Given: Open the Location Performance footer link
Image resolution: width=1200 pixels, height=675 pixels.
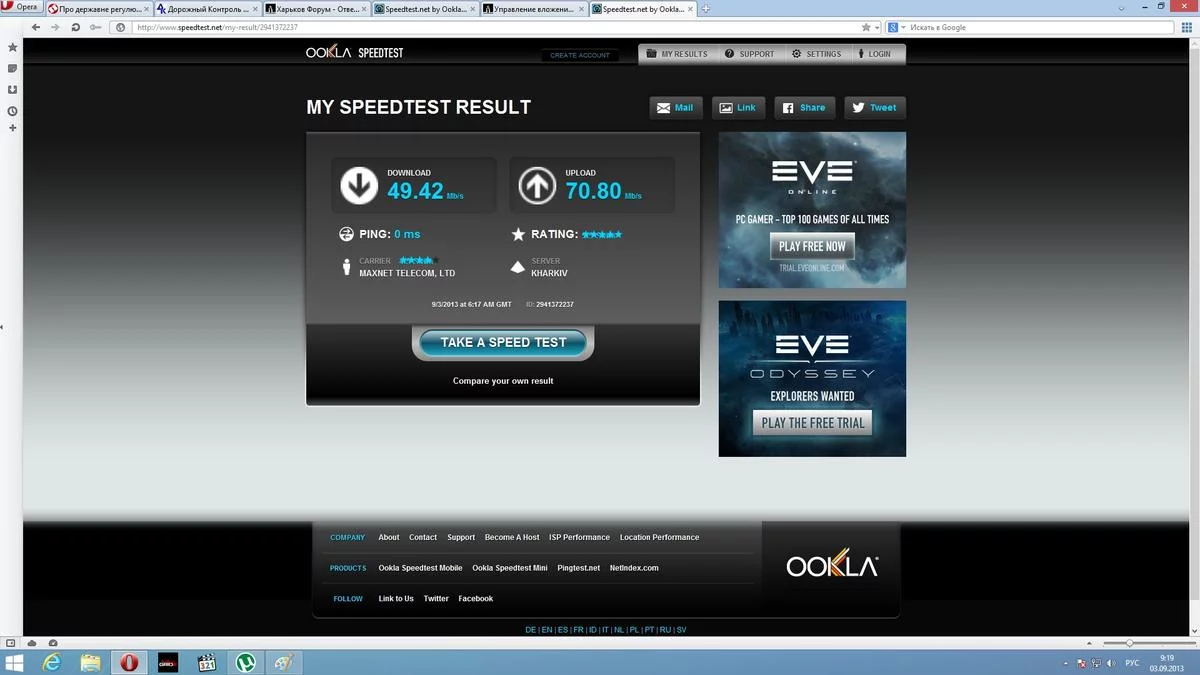Looking at the screenshot, I should 659,538.
